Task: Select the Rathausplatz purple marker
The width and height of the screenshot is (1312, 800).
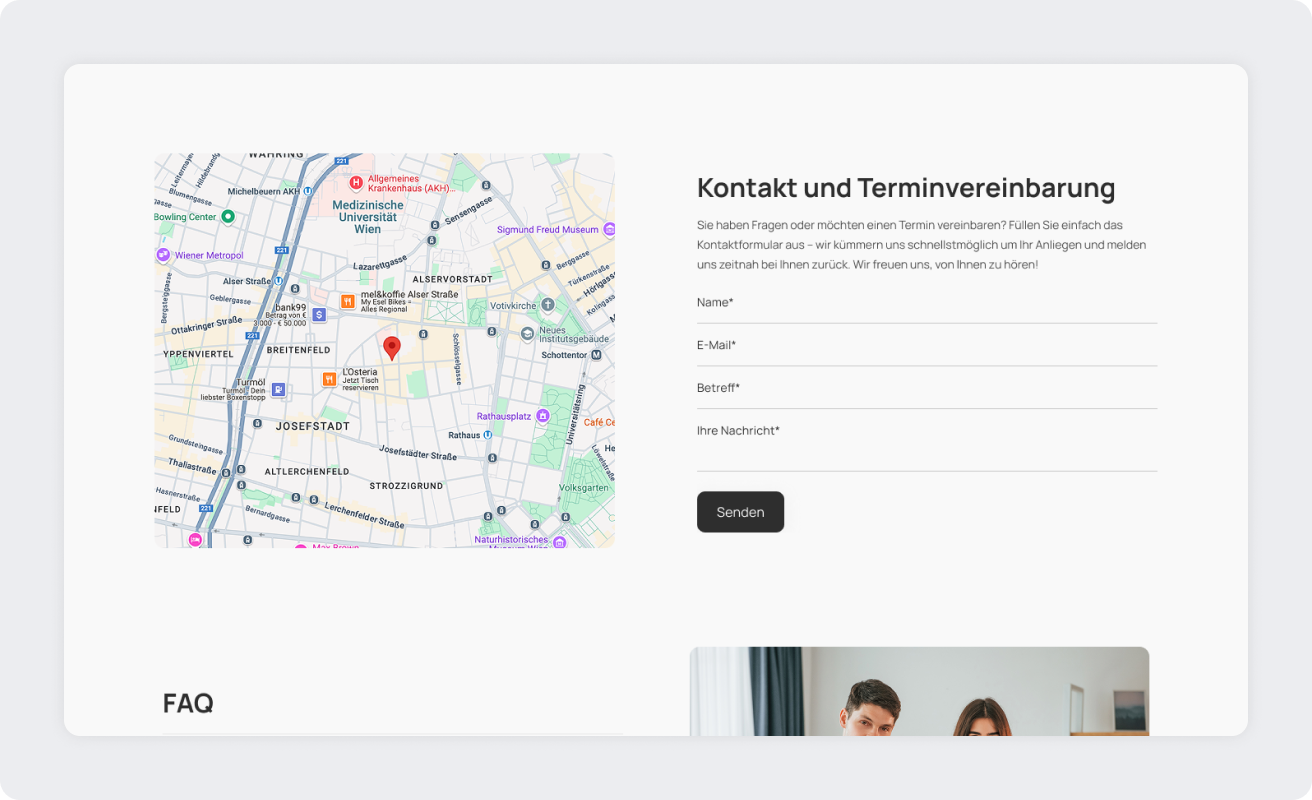Action: pyautogui.click(x=543, y=415)
